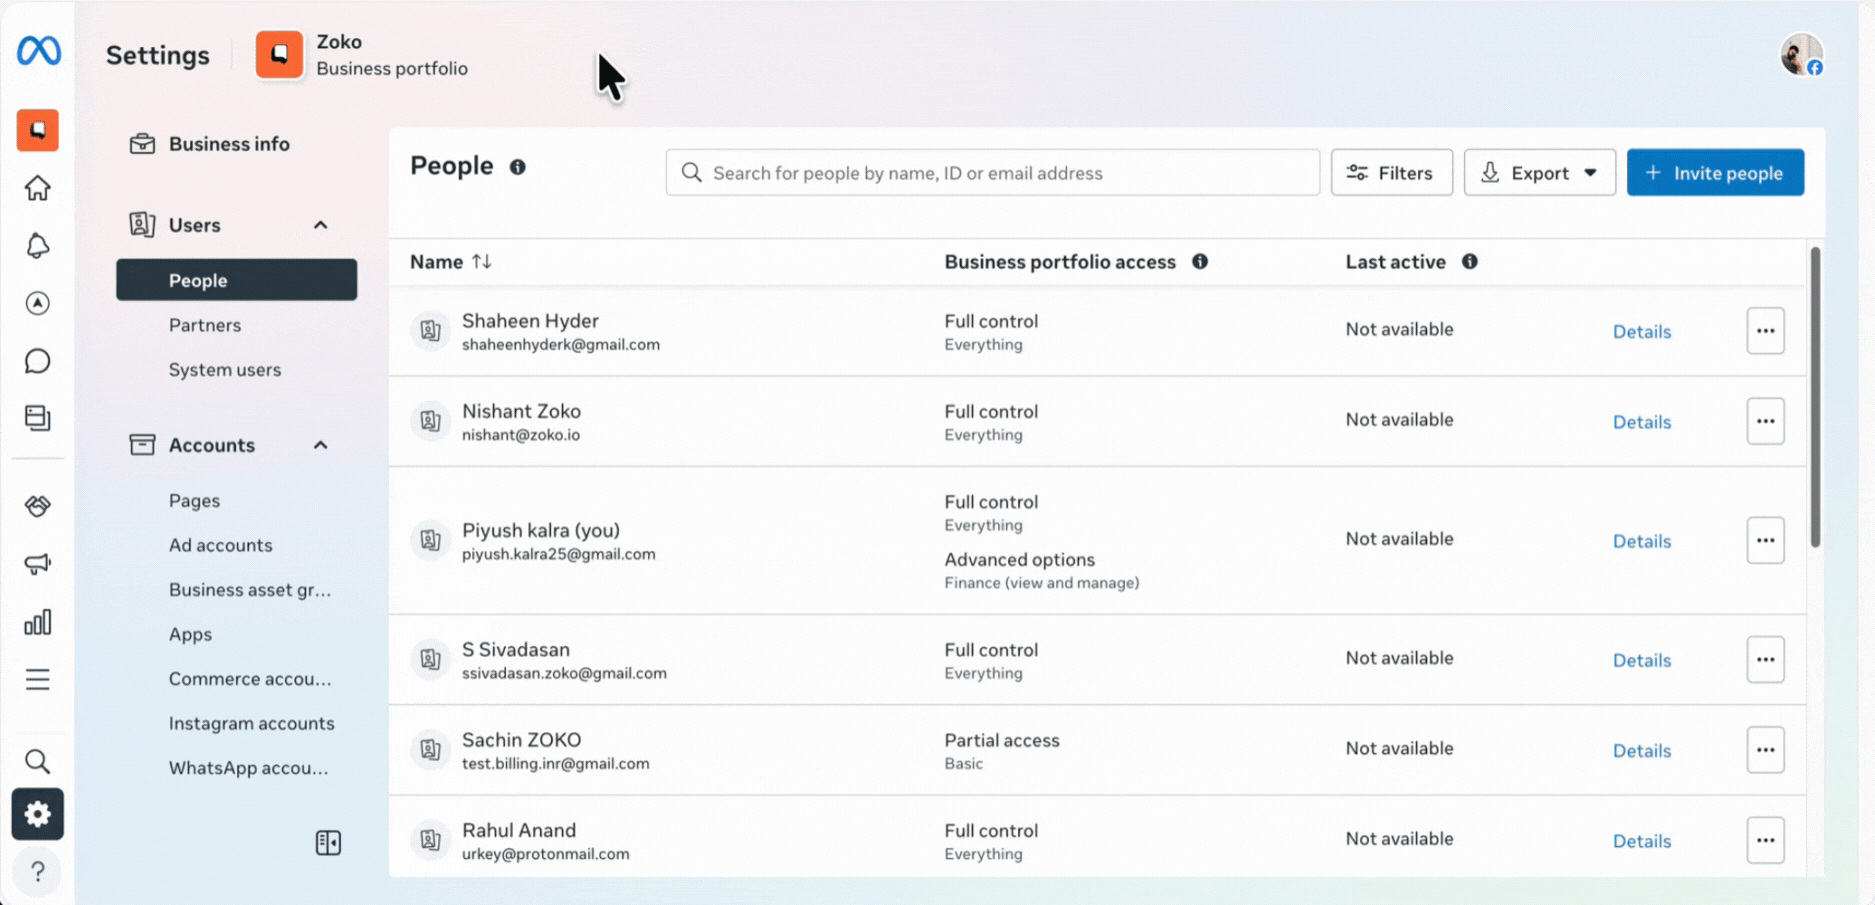Open the chat bubble Inbox icon

[38, 361]
